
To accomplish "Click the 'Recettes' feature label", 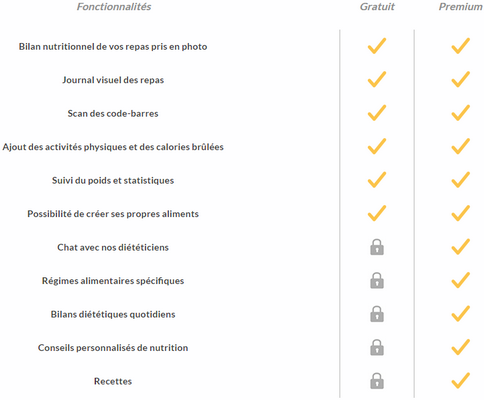I will click(x=113, y=381).
